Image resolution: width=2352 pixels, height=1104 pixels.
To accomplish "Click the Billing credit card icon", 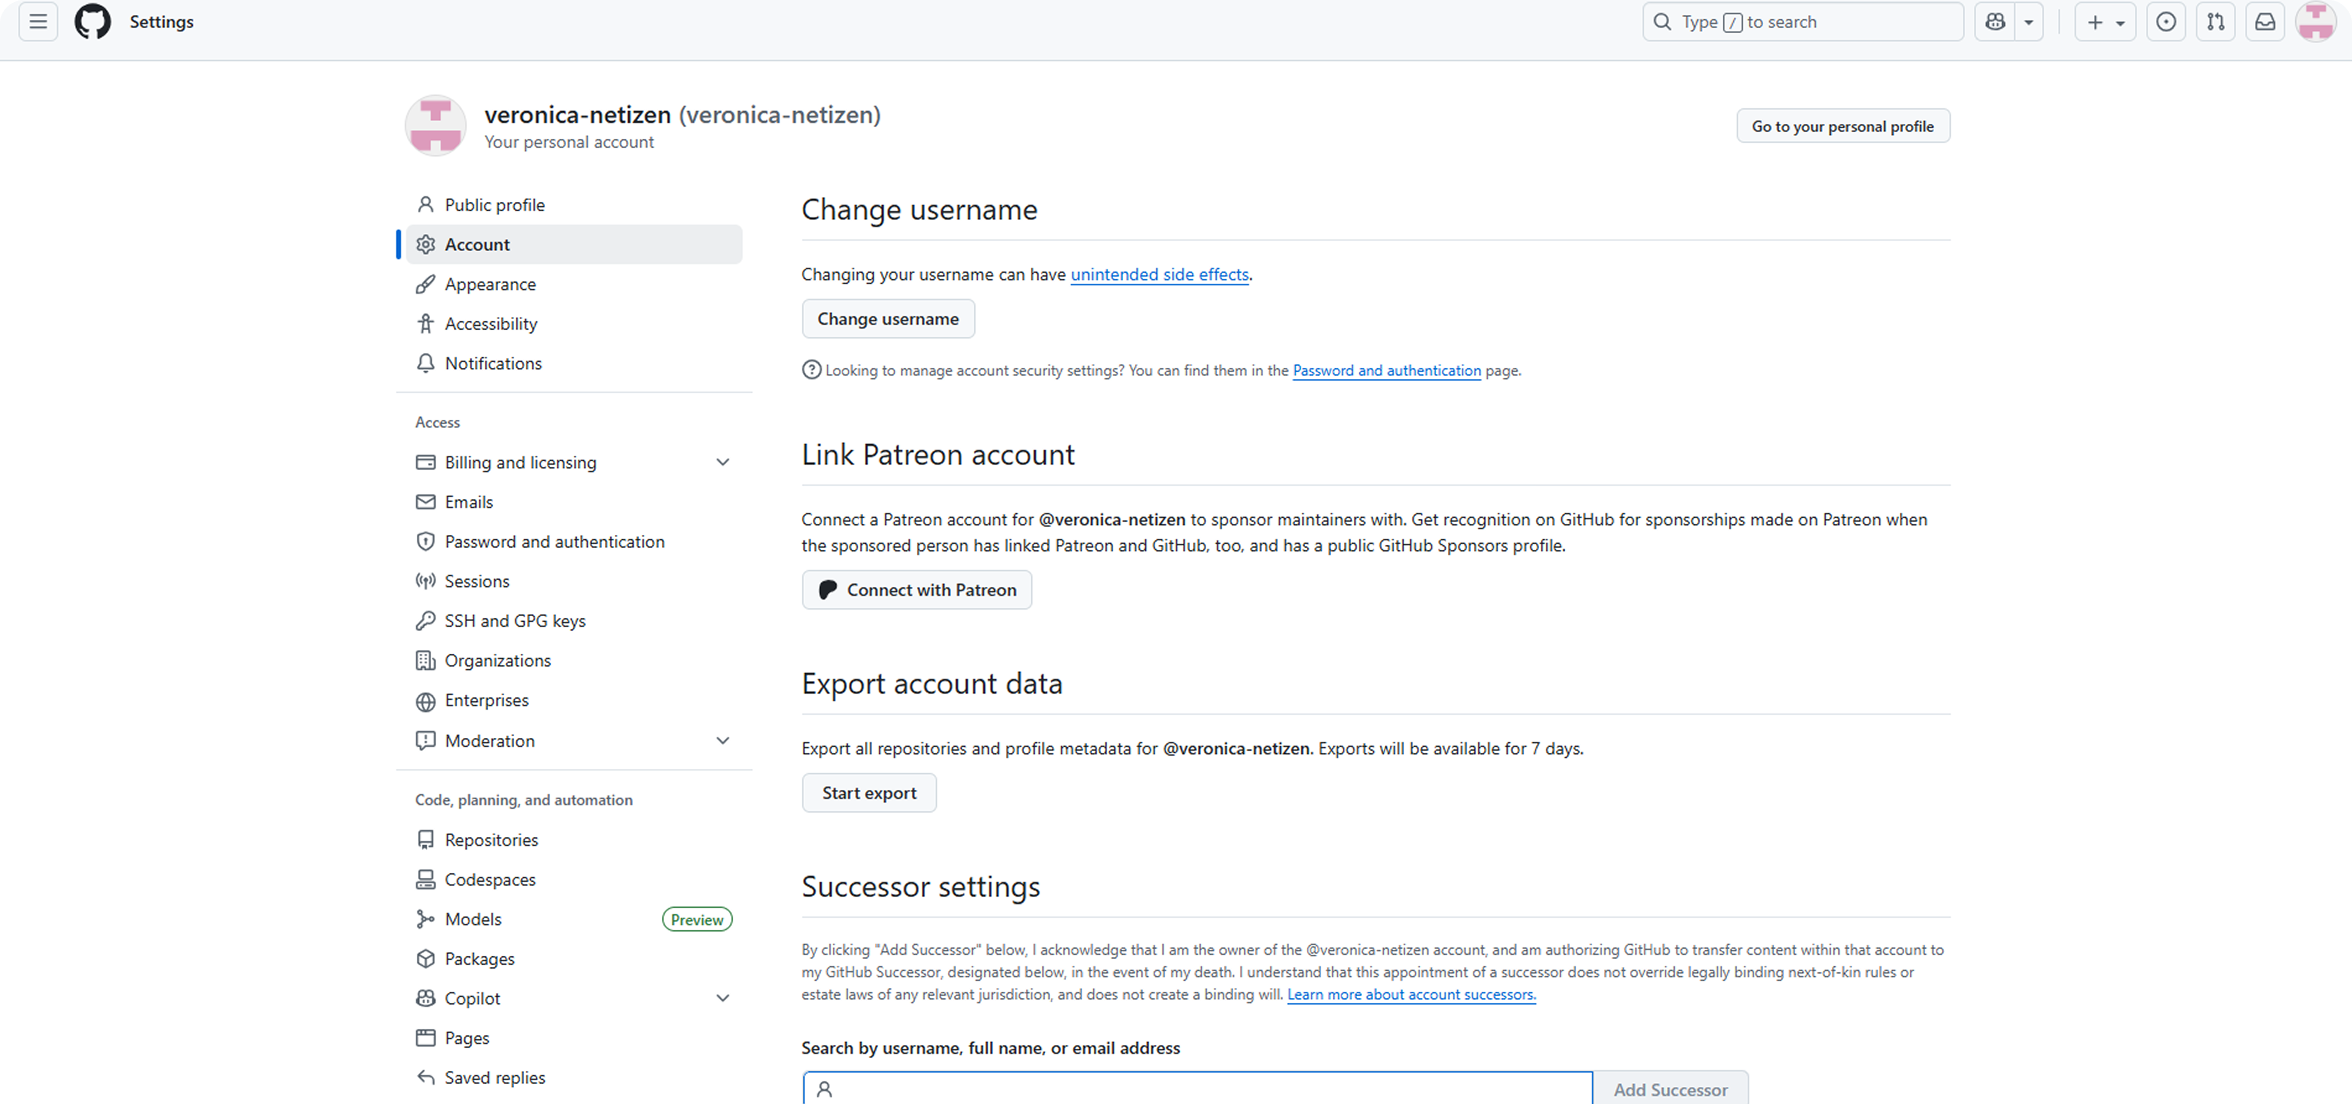I will coord(426,462).
